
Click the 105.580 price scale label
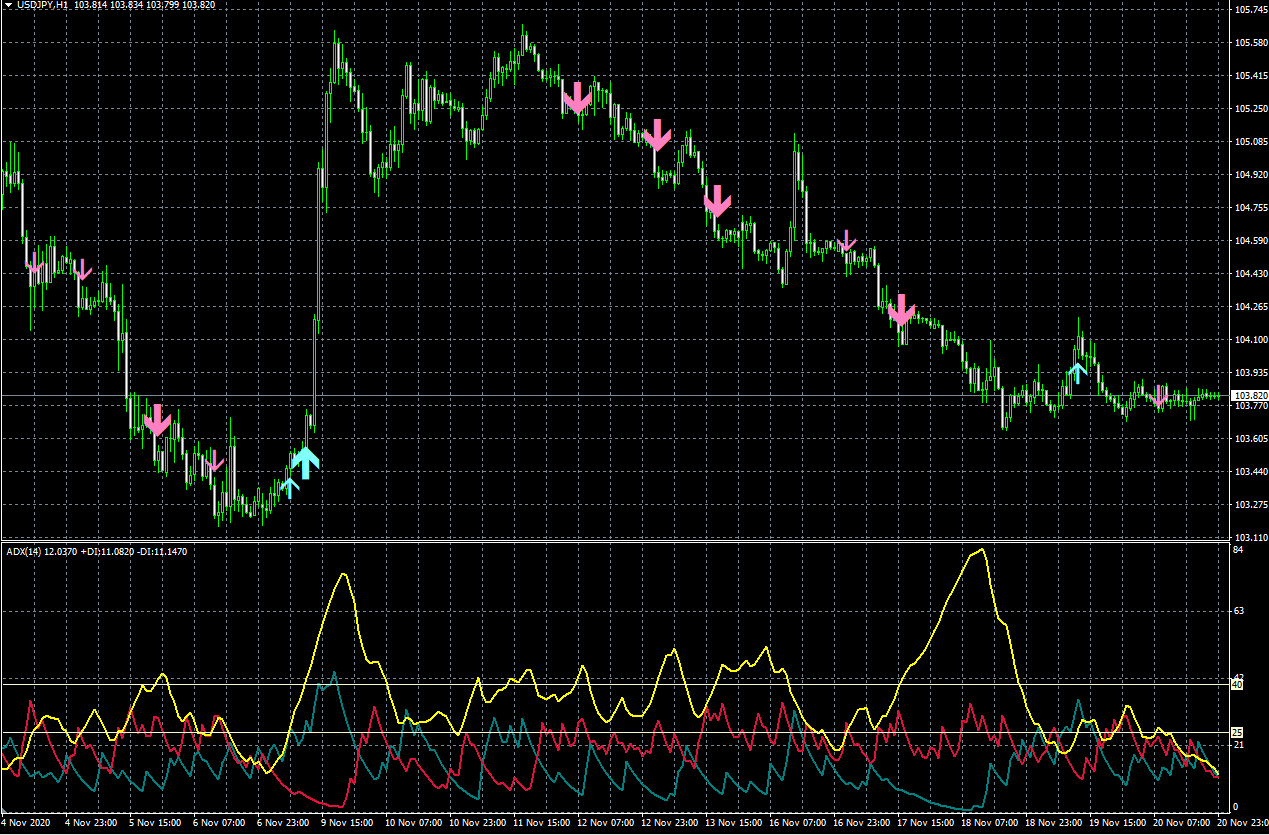1250,43
